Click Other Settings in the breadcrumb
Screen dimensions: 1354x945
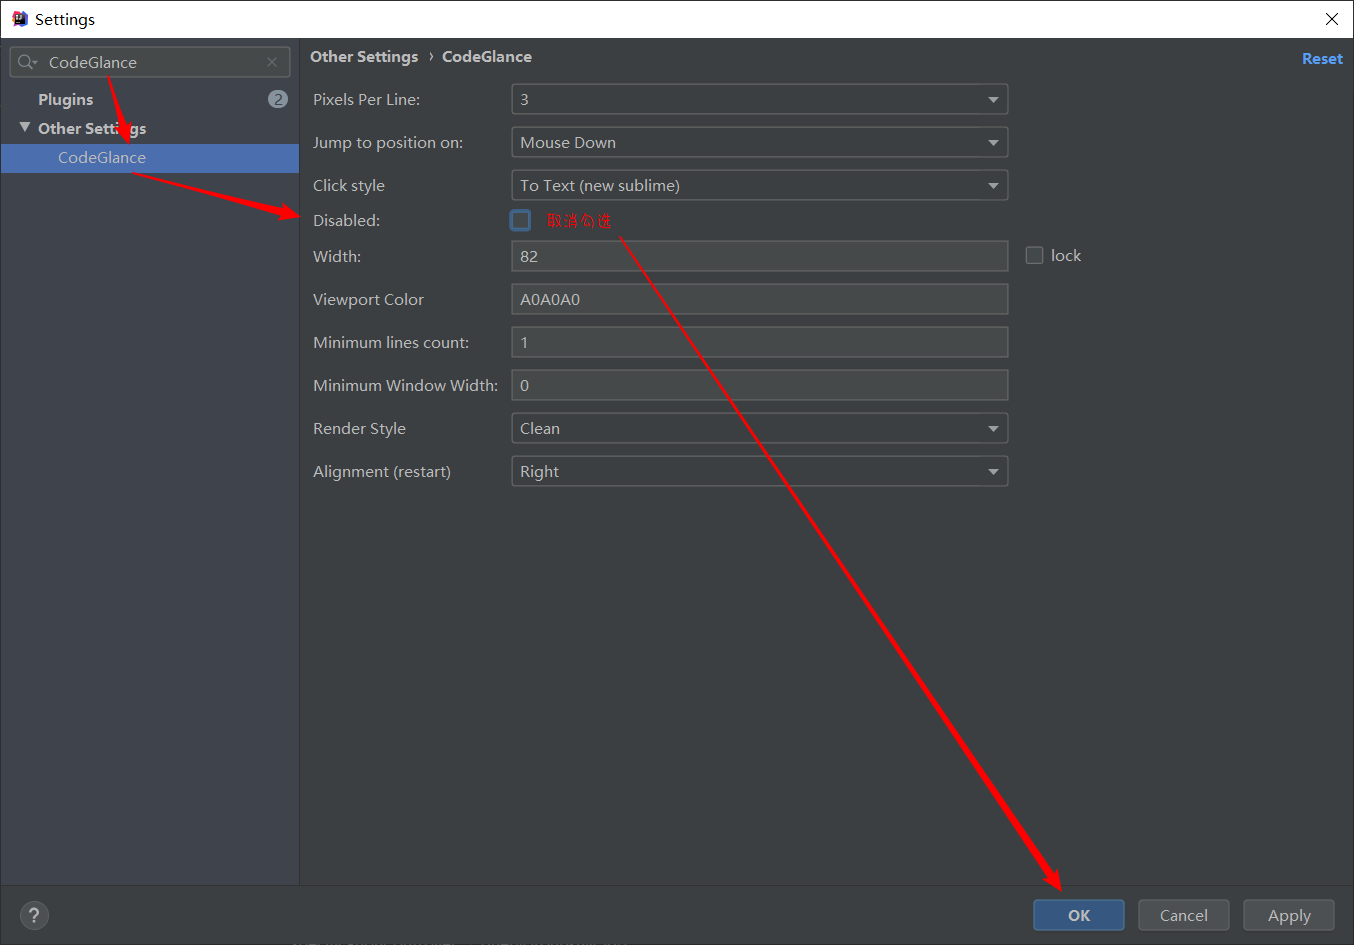click(364, 57)
